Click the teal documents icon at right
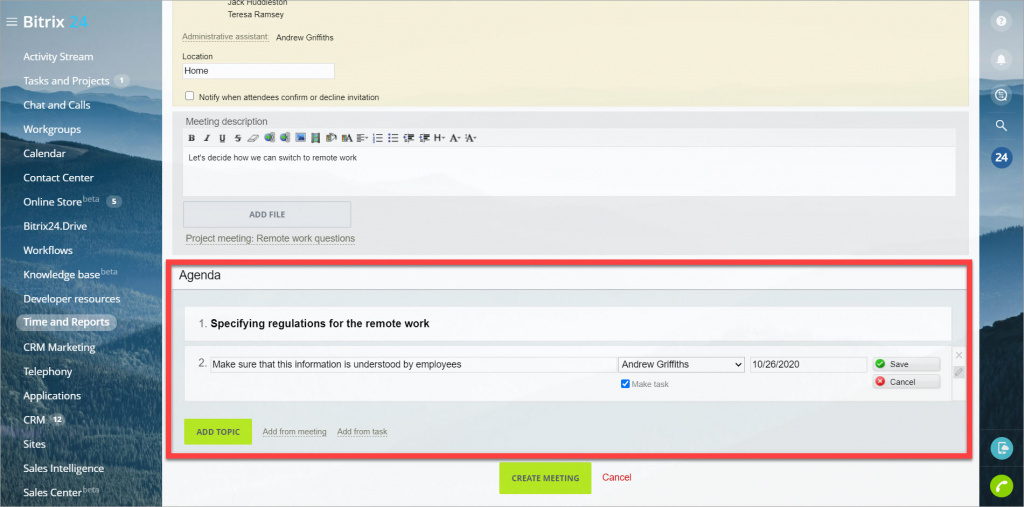The image size is (1024, 507). coord(1000,448)
